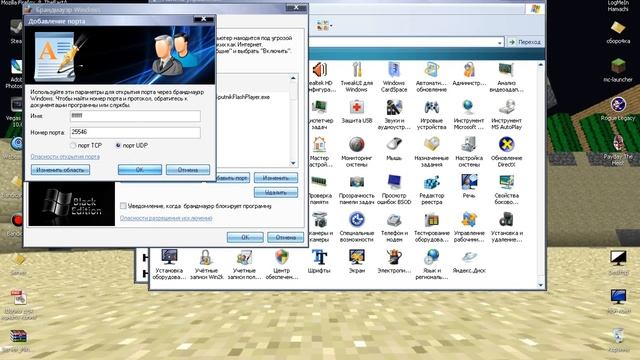Toggle notification when firewall blocks program checkbox
Image resolution: width=640 pixels, height=360 pixels.
(x=123, y=206)
